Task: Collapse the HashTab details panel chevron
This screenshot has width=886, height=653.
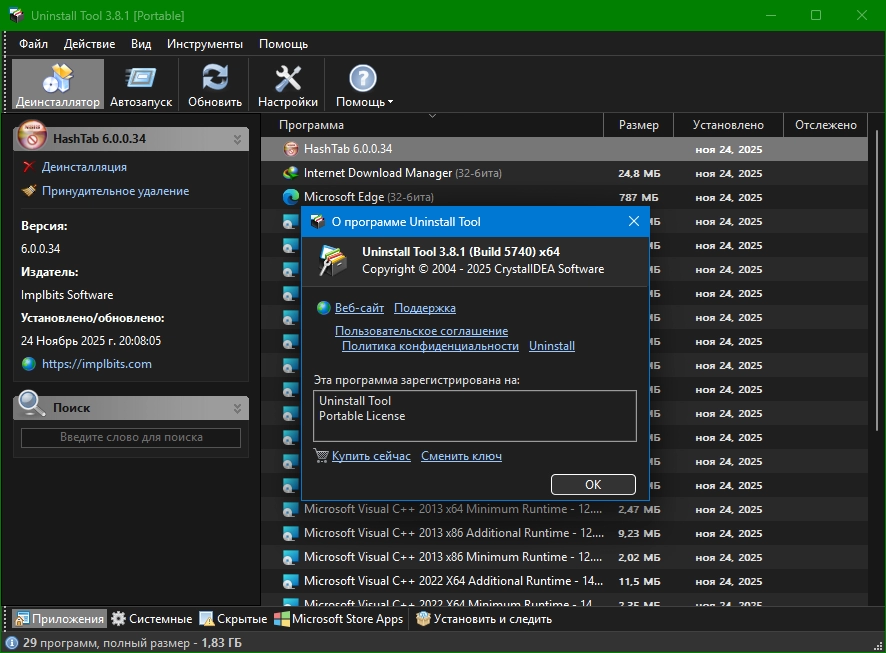Action: point(238,139)
